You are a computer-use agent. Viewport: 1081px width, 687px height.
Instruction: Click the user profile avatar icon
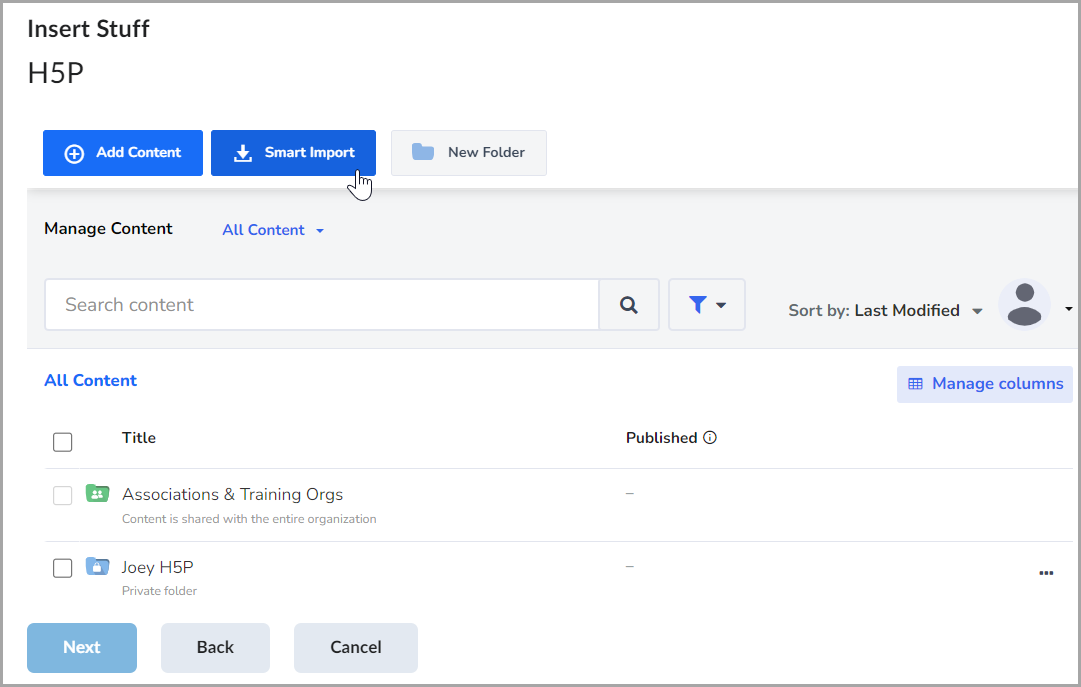pyautogui.click(x=1024, y=305)
